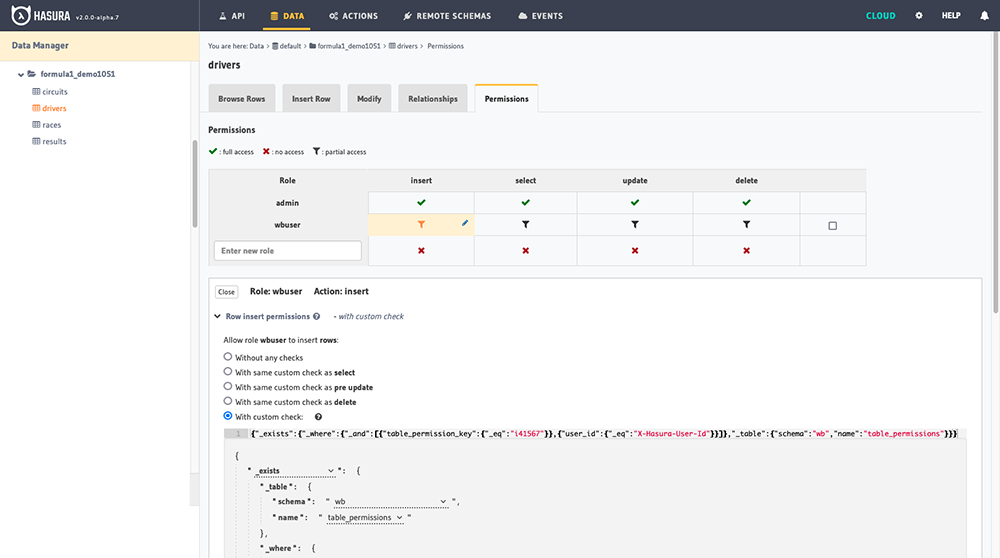The image size is (1000, 558).
Task: Click the wbuser role cell
Action: tap(288, 224)
